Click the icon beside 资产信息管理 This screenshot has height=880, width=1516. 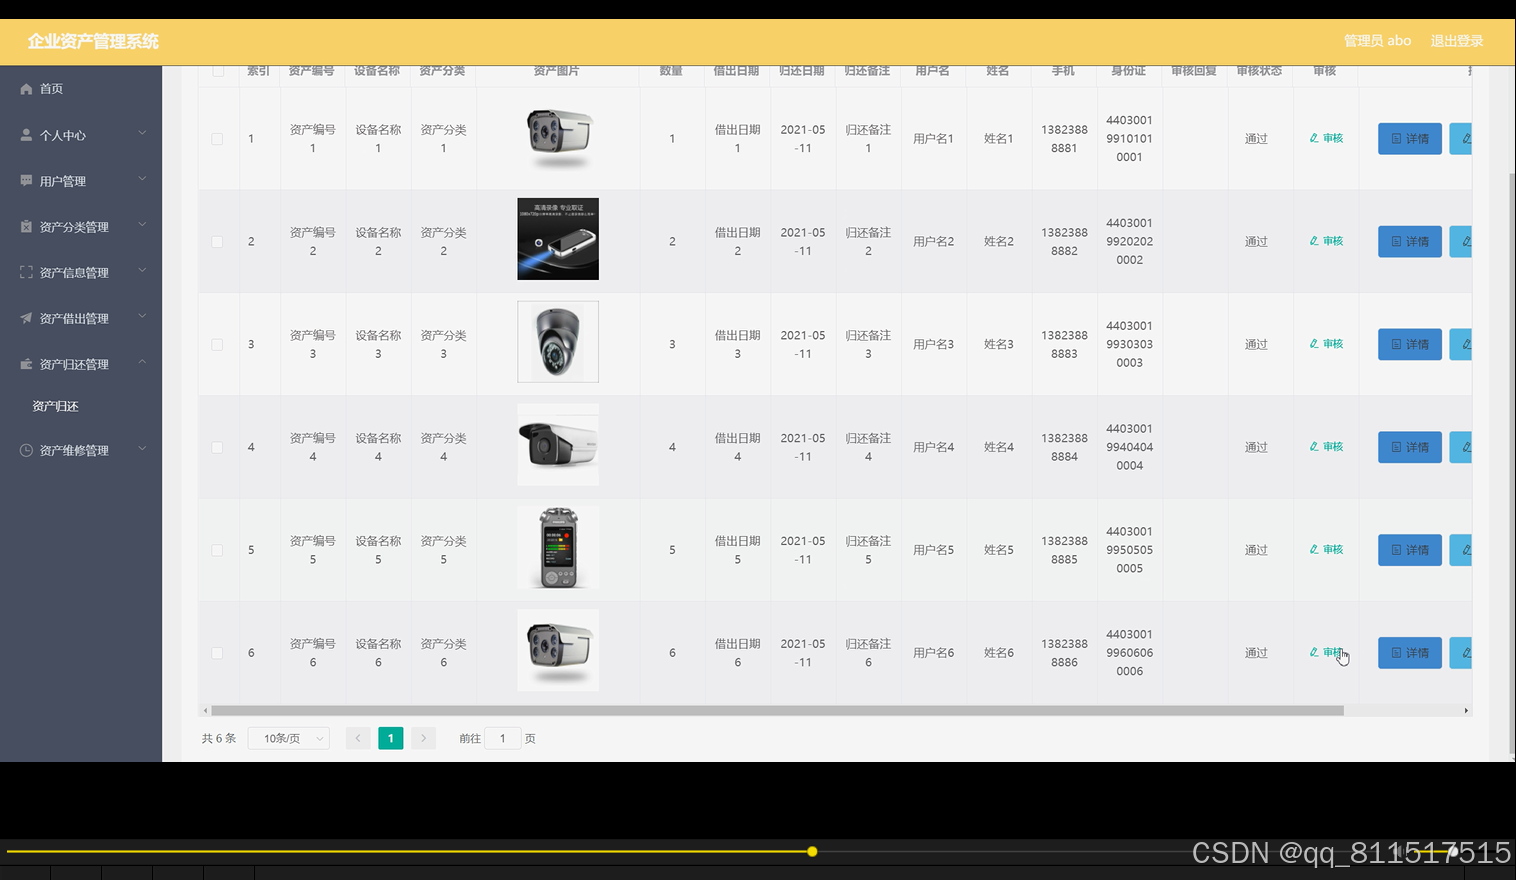26,272
